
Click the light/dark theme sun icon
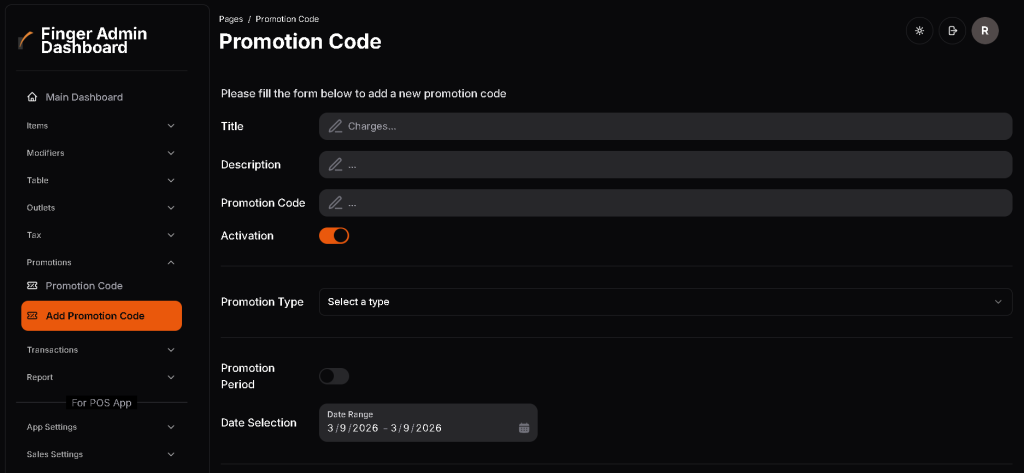click(918, 31)
